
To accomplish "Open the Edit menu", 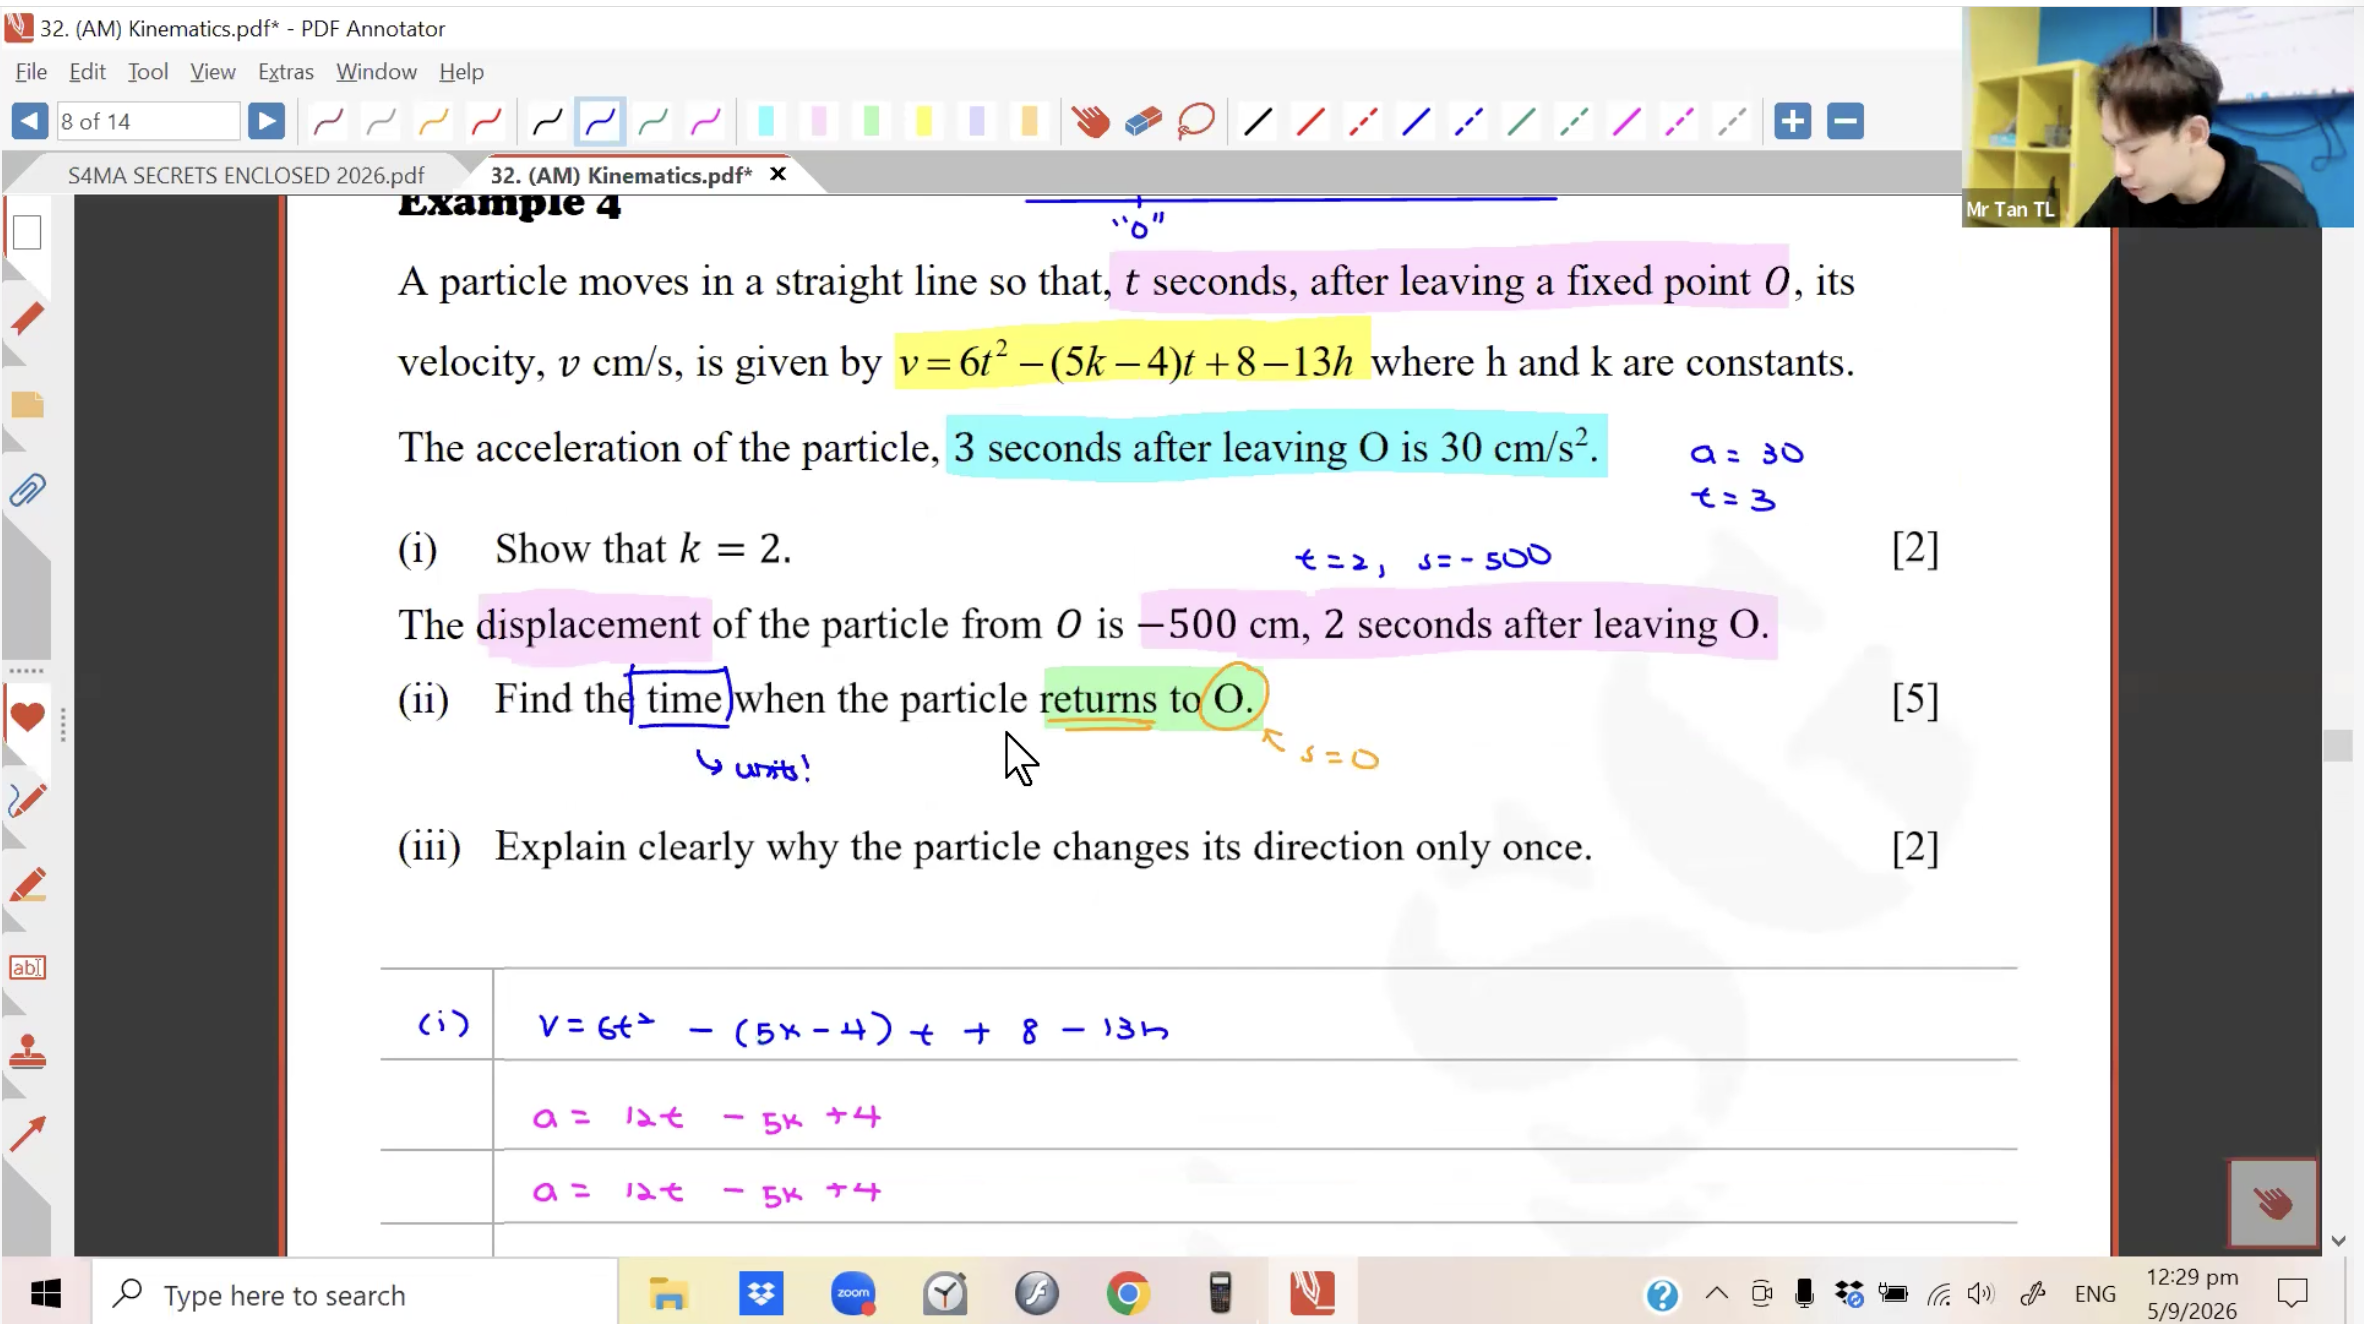I will click(87, 71).
